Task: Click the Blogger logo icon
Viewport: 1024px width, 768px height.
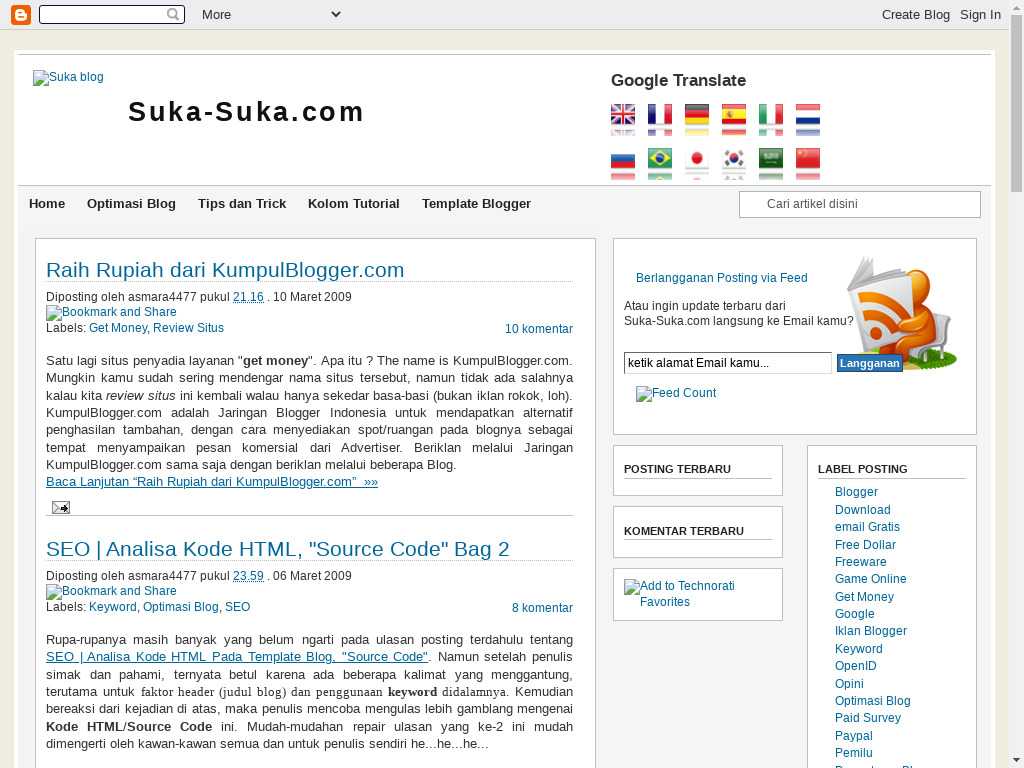Action: 20,14
